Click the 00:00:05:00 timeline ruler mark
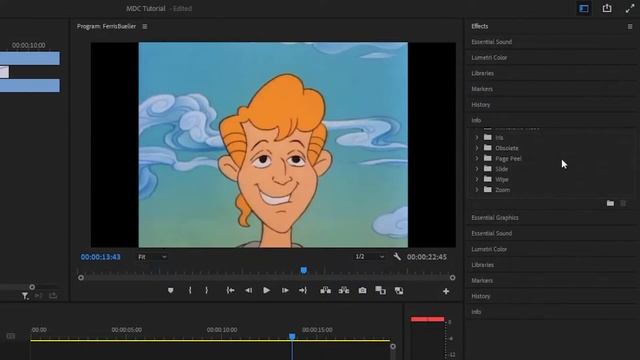This screenshot has width=640, height=360. tap(127, 330)
